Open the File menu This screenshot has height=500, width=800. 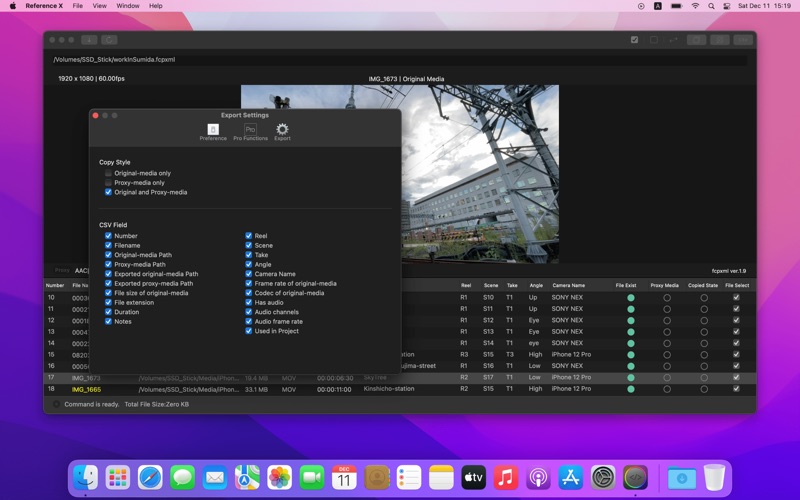[78, 6]
